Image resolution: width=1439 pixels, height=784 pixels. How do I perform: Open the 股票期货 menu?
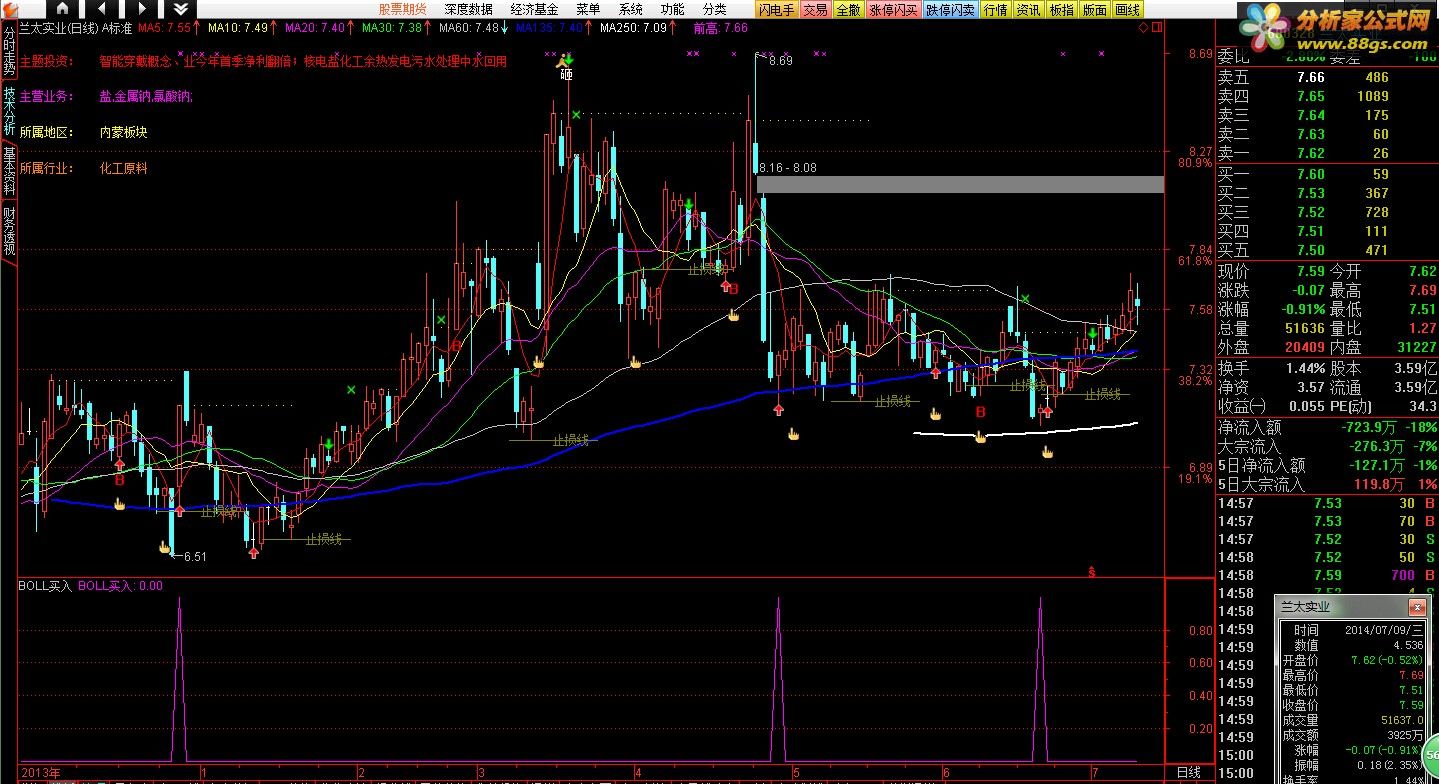click(x=402, y=9)
